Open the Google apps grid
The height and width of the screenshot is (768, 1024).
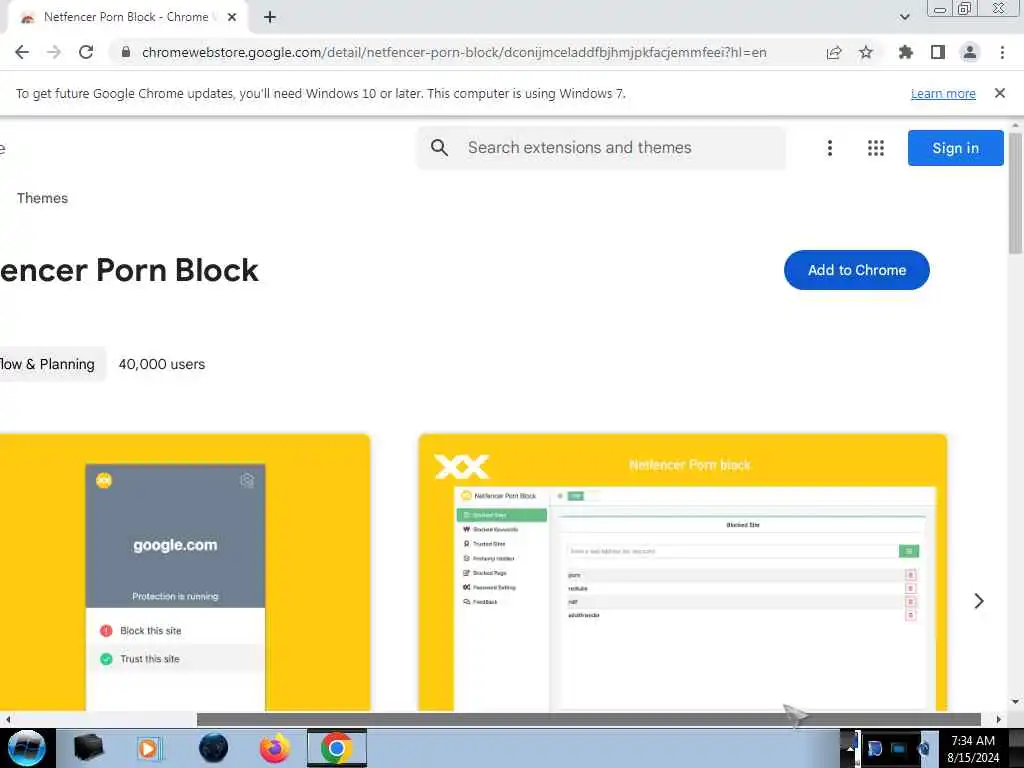coord(876,148)
